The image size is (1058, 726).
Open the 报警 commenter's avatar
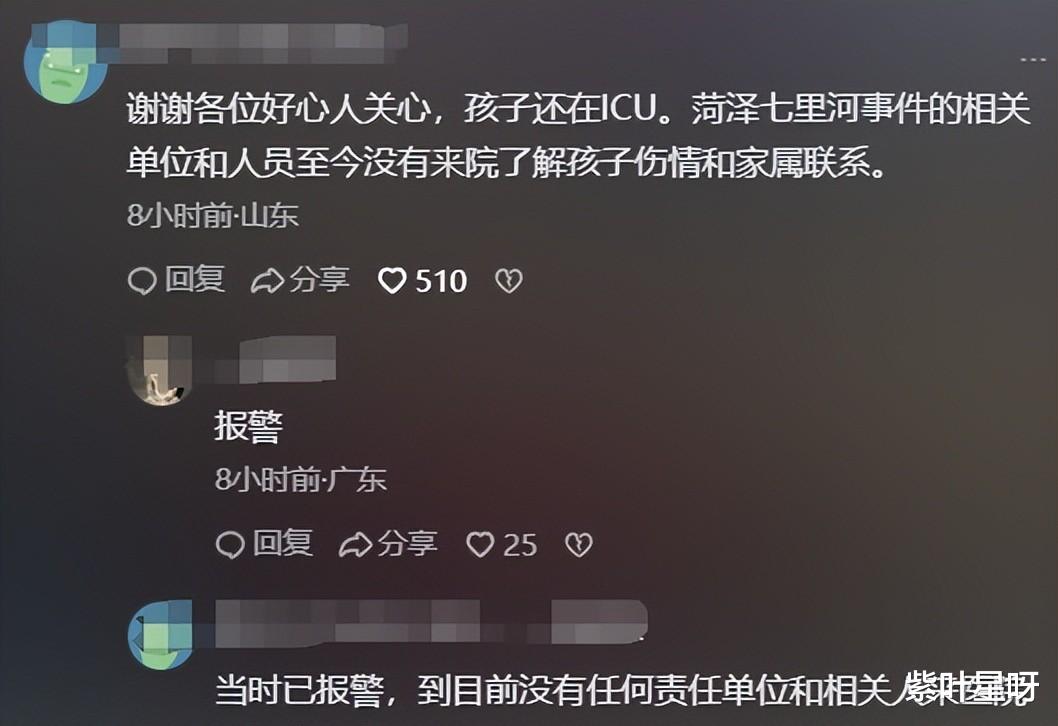159,370
